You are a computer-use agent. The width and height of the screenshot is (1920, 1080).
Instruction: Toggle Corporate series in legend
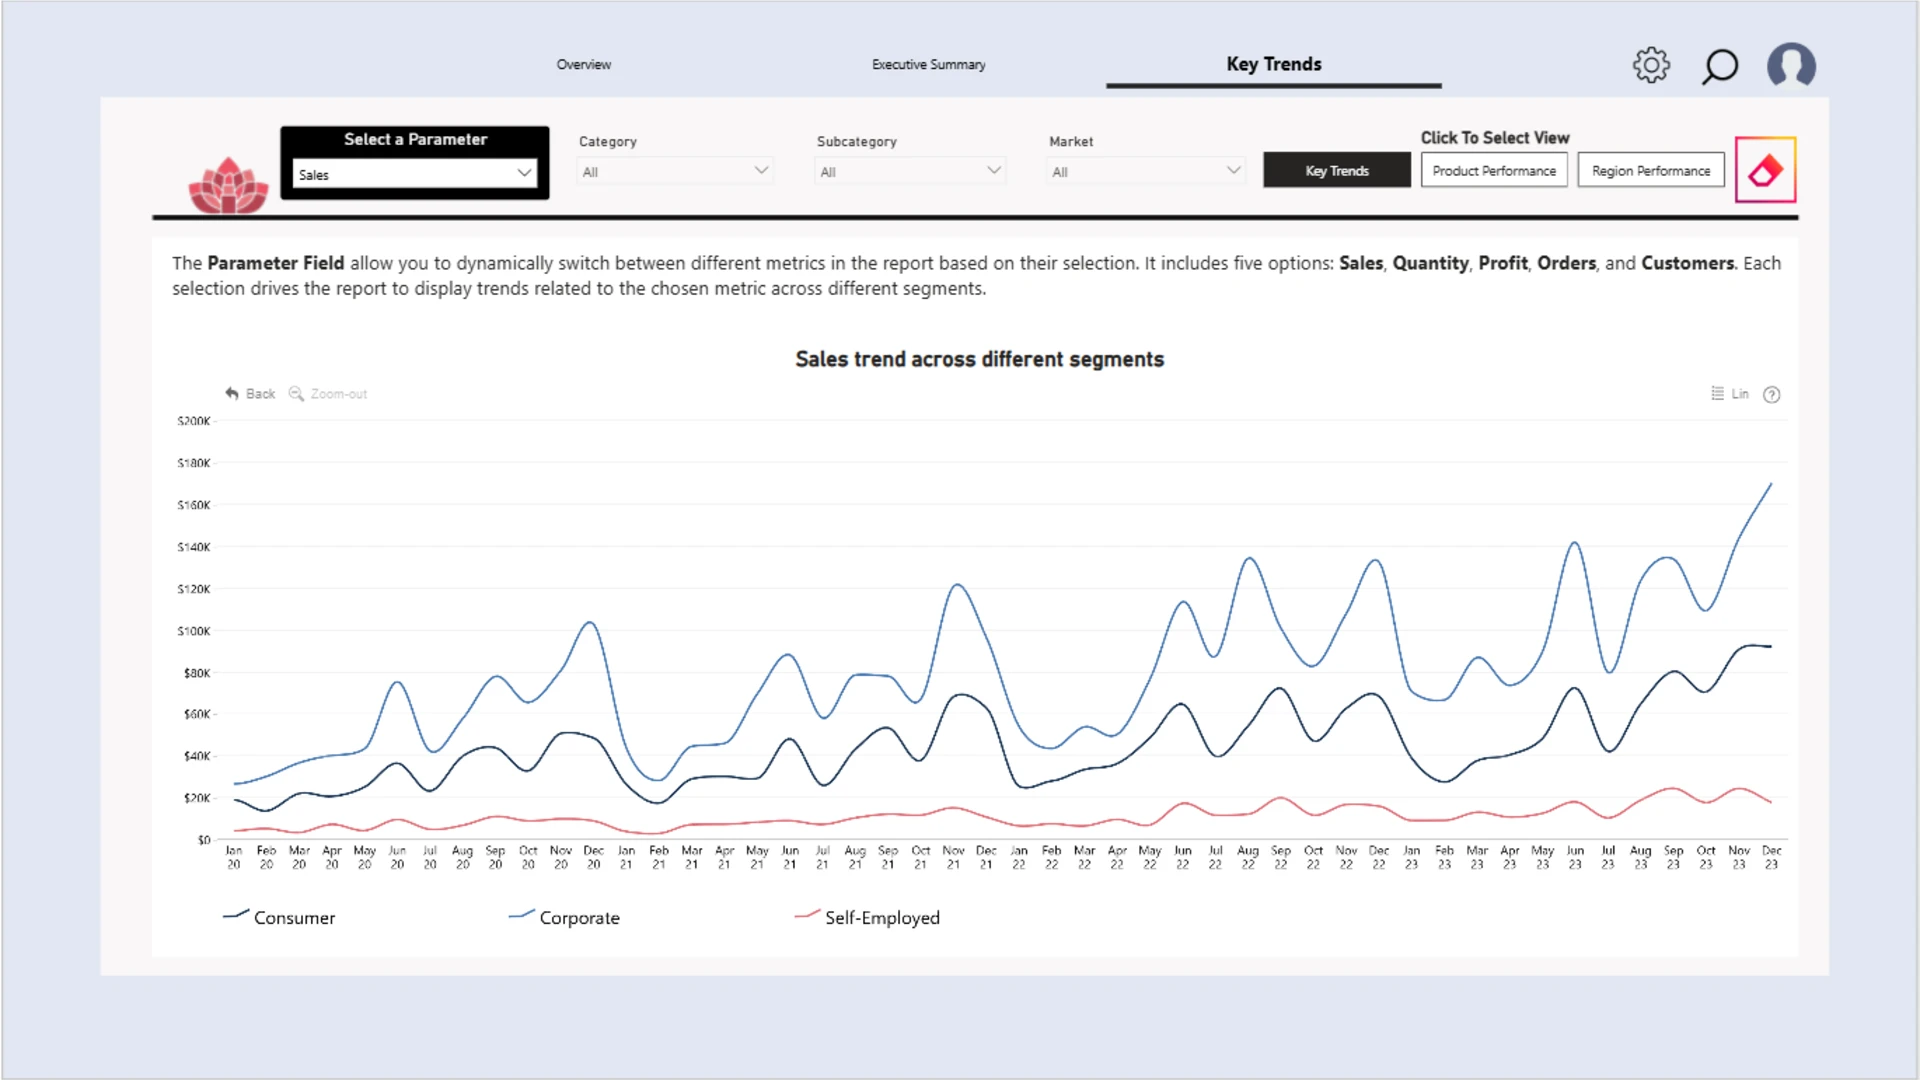564,917
